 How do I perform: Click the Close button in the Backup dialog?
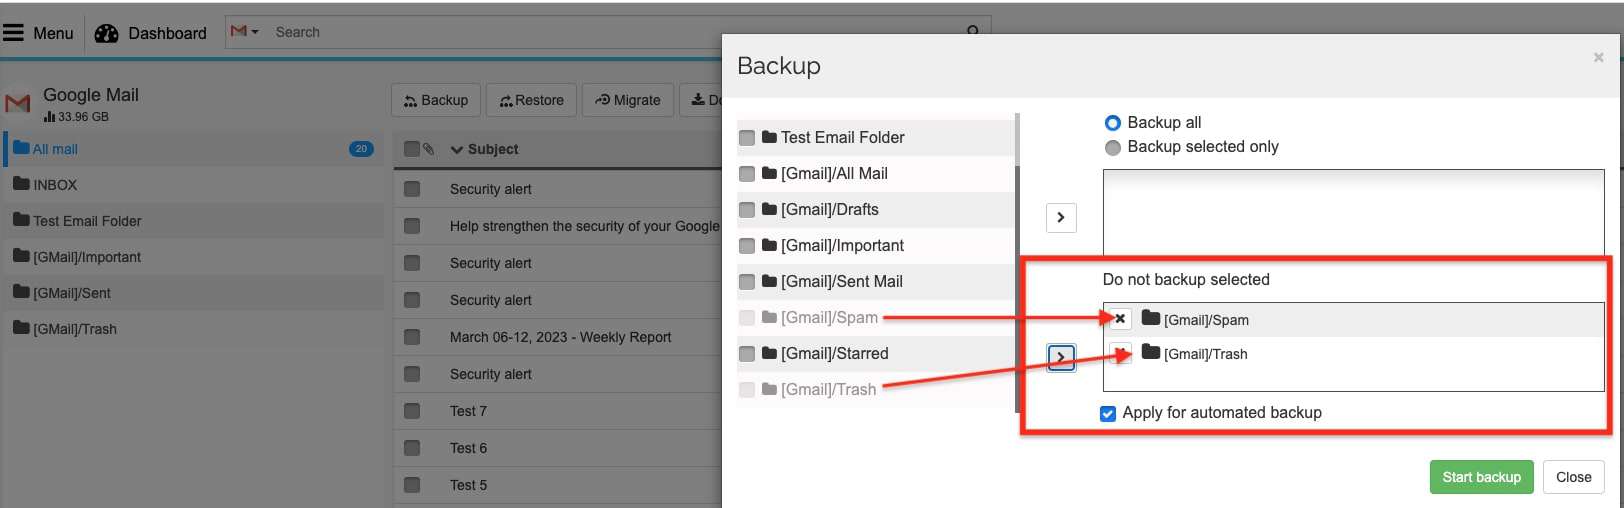point(1573,477)
